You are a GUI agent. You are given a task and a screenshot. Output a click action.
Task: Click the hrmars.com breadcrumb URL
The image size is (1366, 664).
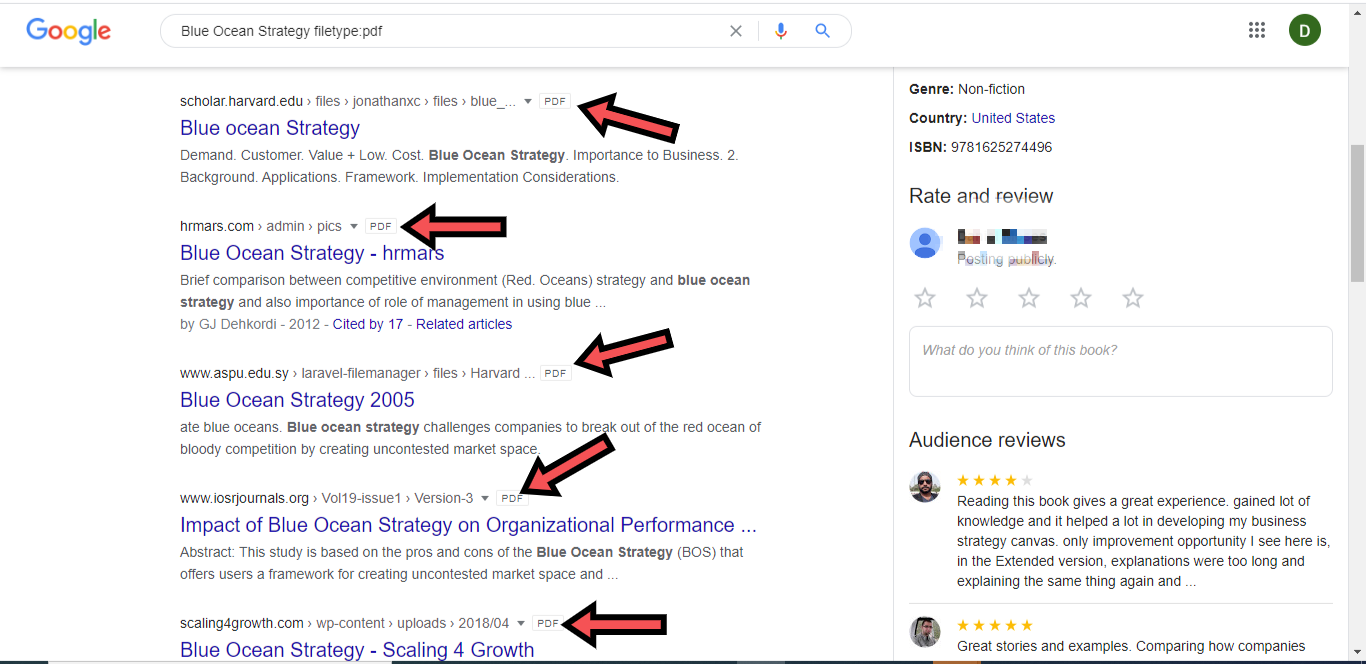tap(260, 227)
